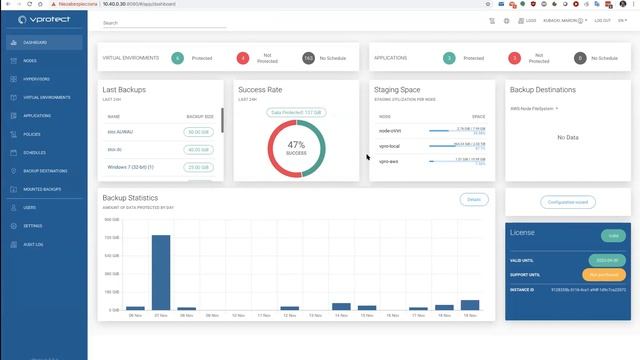This screenshot has width=640, height=360.
Task: Reload the page with browser refresh icon
Action: tap(29, 4)
